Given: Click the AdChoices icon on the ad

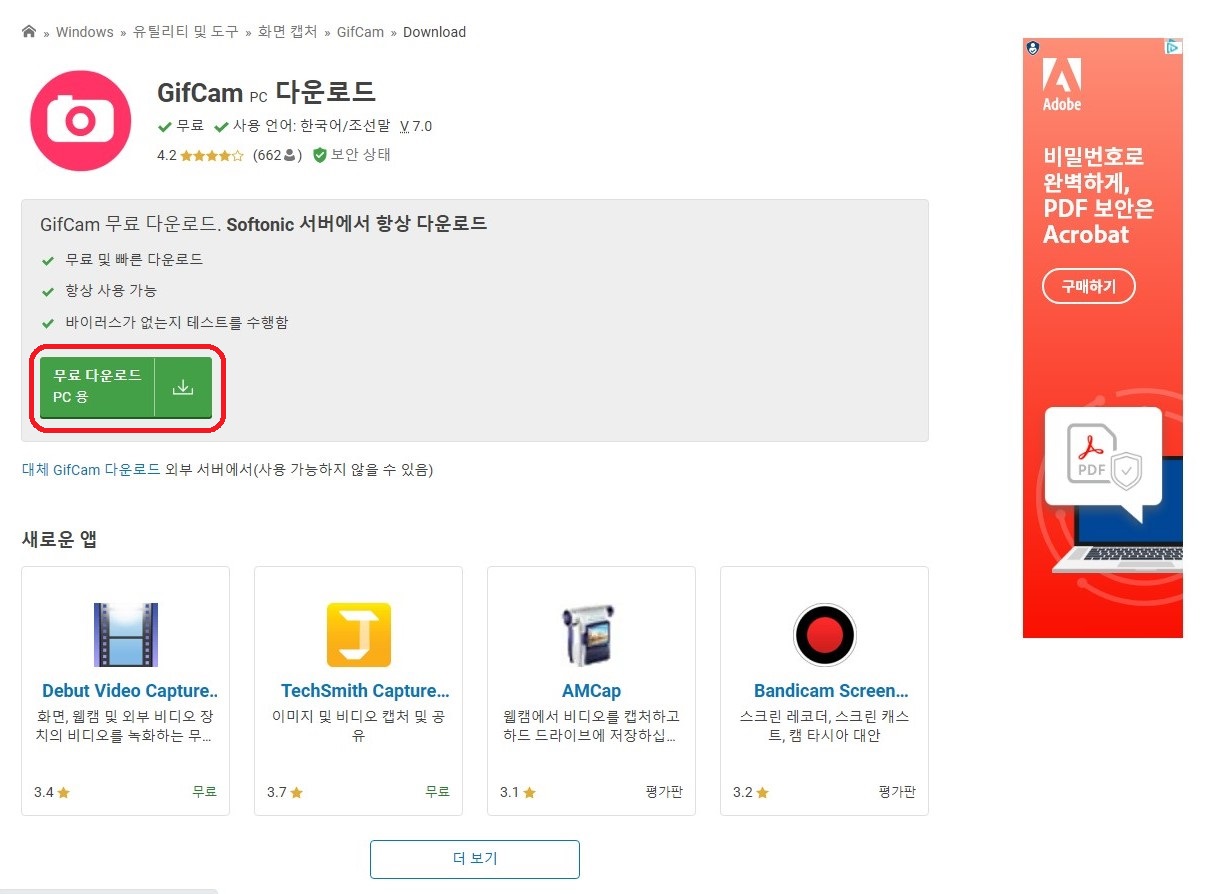Looking at the screenshot, I should [1174, 47].
